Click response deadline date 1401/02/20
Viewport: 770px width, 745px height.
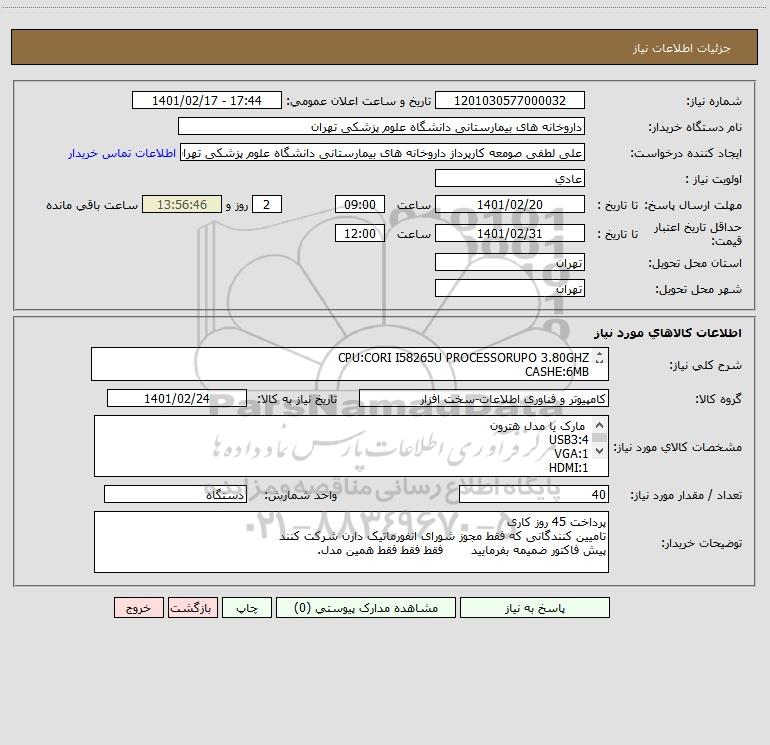coord(510,204)
